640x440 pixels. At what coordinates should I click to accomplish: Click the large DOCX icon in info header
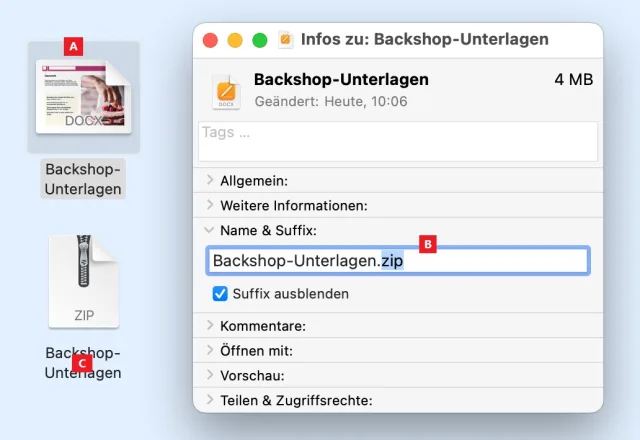pos(227,91)
